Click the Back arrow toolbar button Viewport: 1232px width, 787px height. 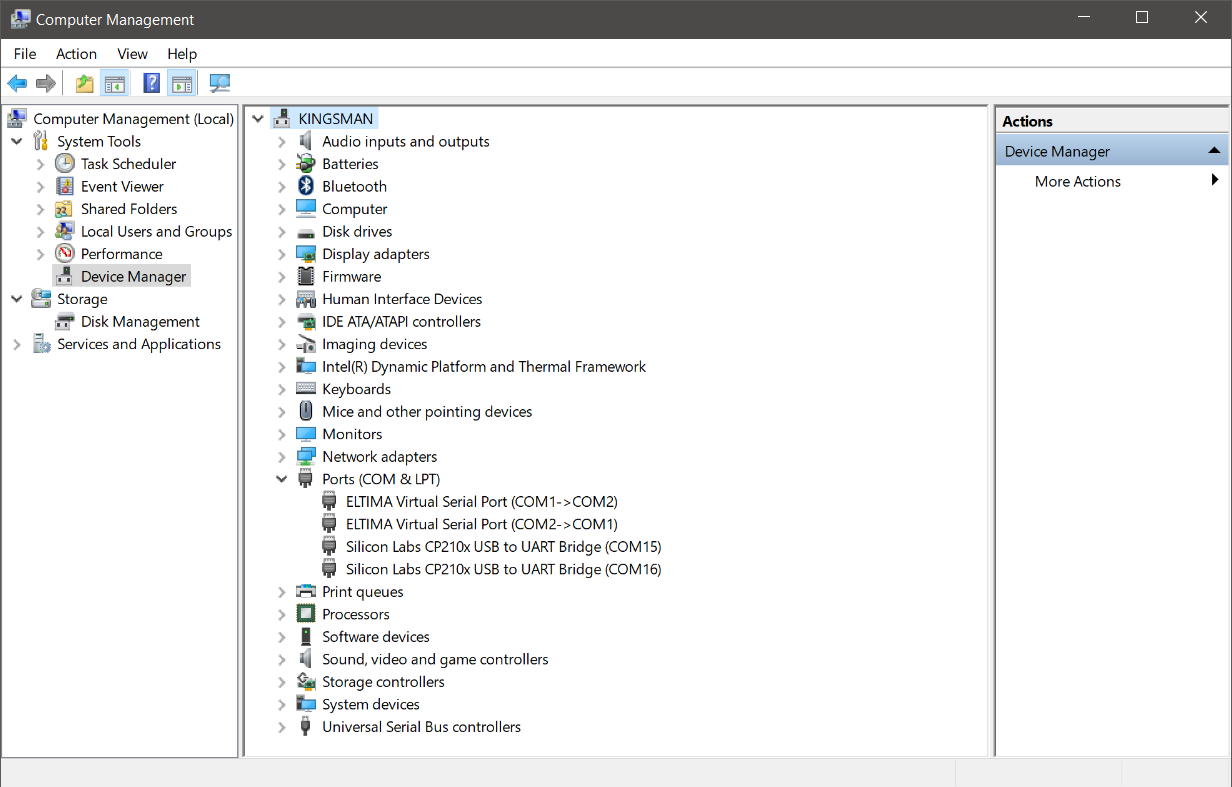(x=17, y=83)
